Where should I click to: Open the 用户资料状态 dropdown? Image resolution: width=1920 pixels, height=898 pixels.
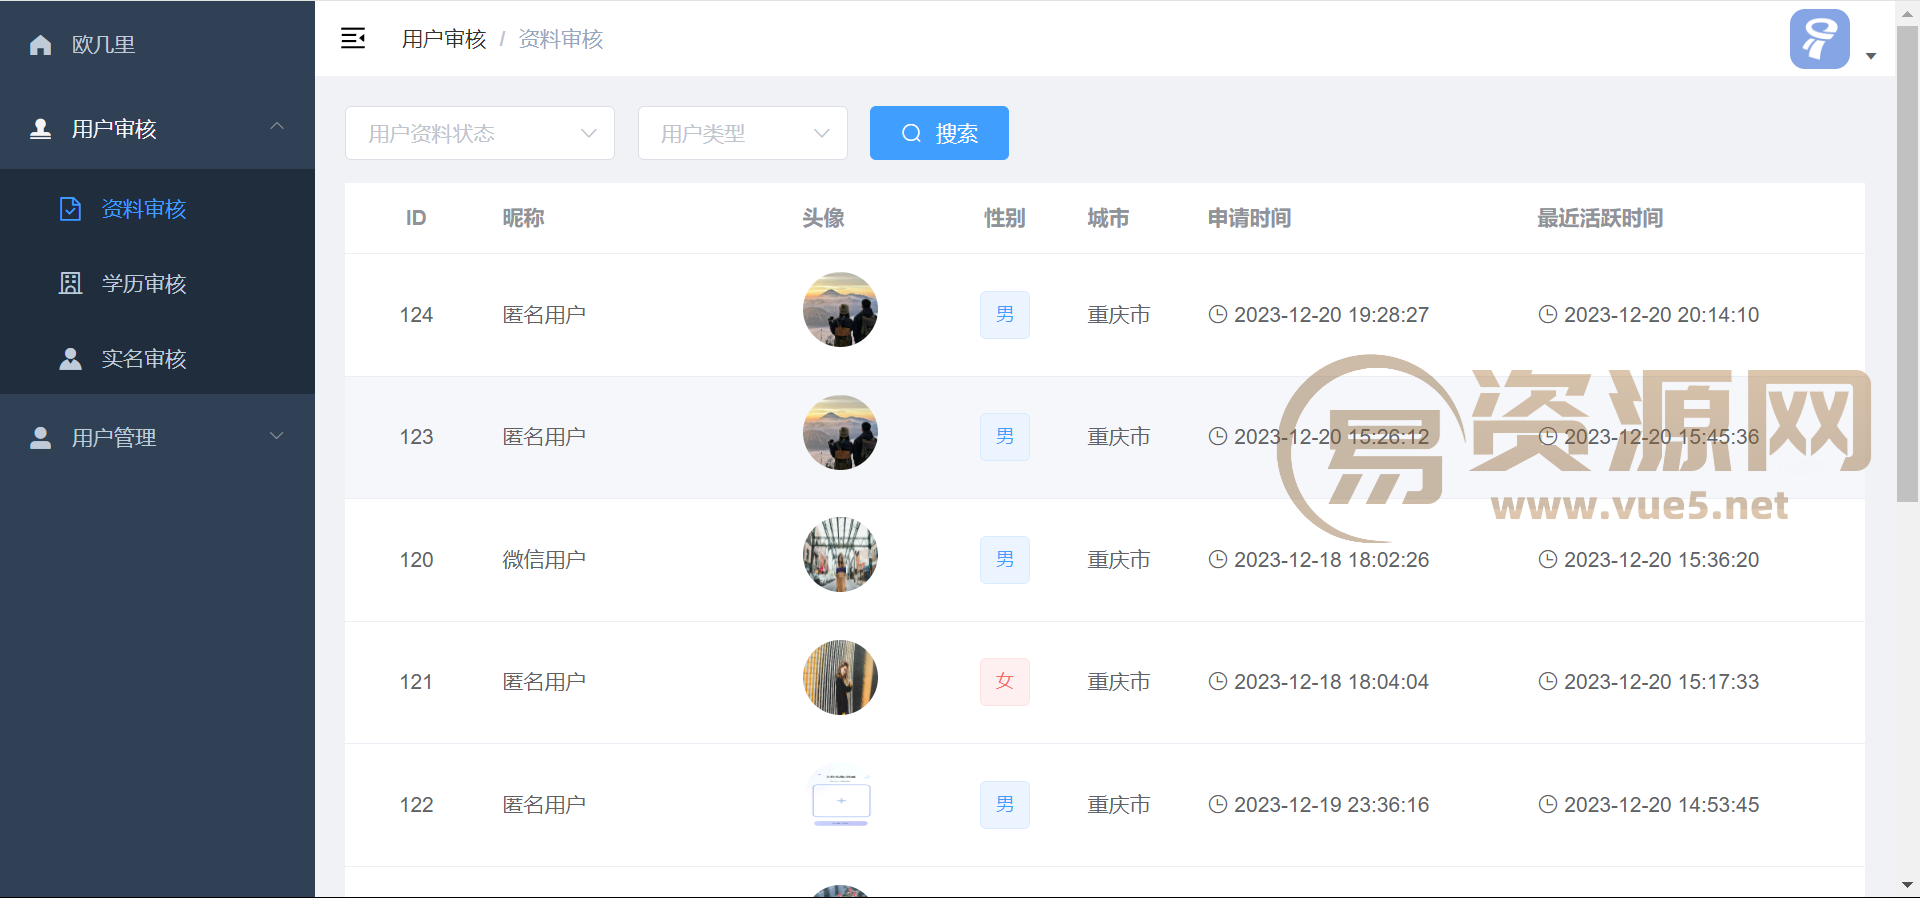[x=480, y=133]
